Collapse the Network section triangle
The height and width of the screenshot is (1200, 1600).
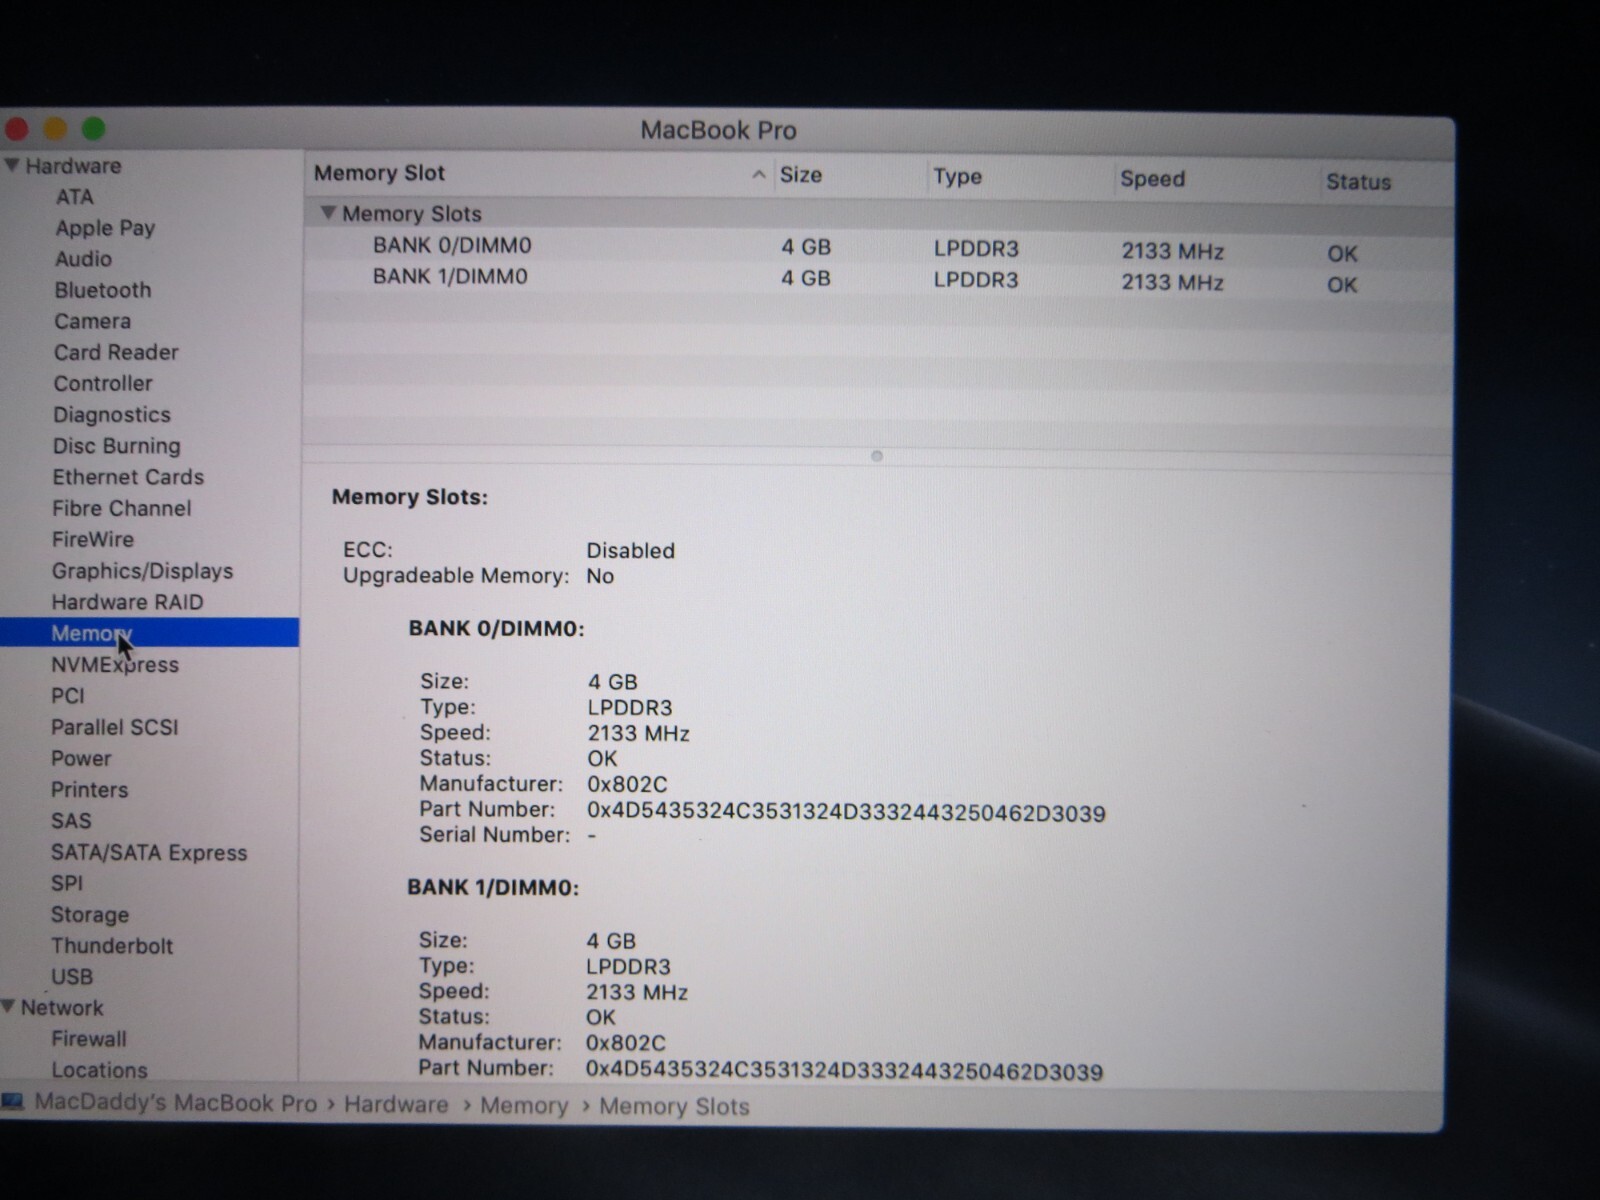tap(9, 1007)
